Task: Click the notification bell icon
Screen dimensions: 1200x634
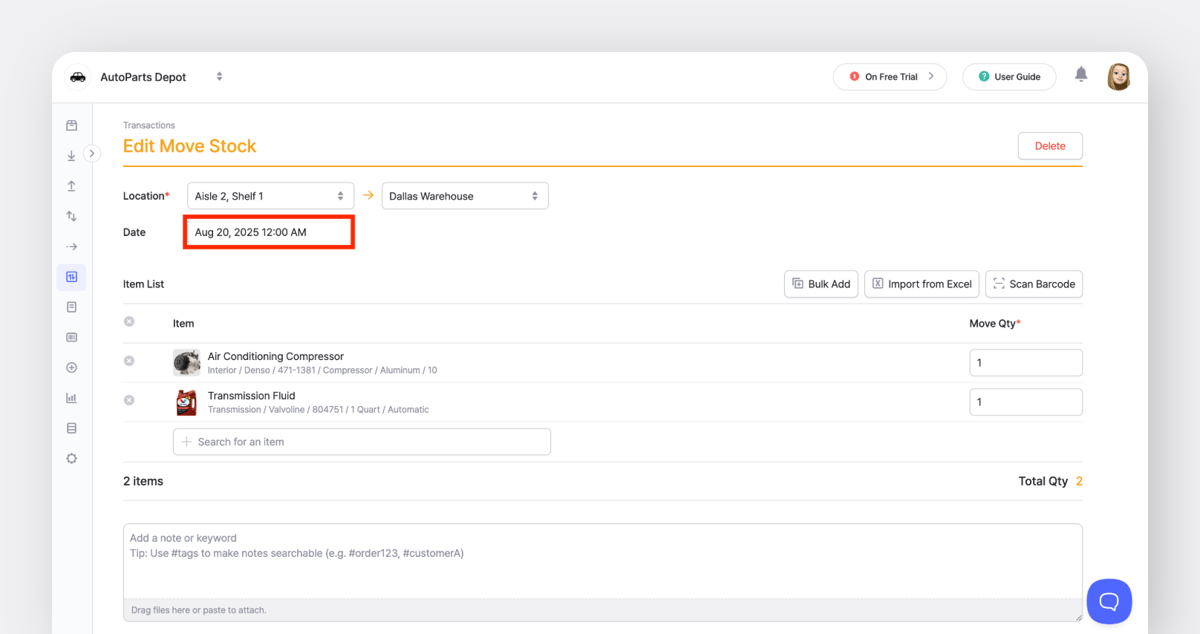Action: (x=1081, y=76)
